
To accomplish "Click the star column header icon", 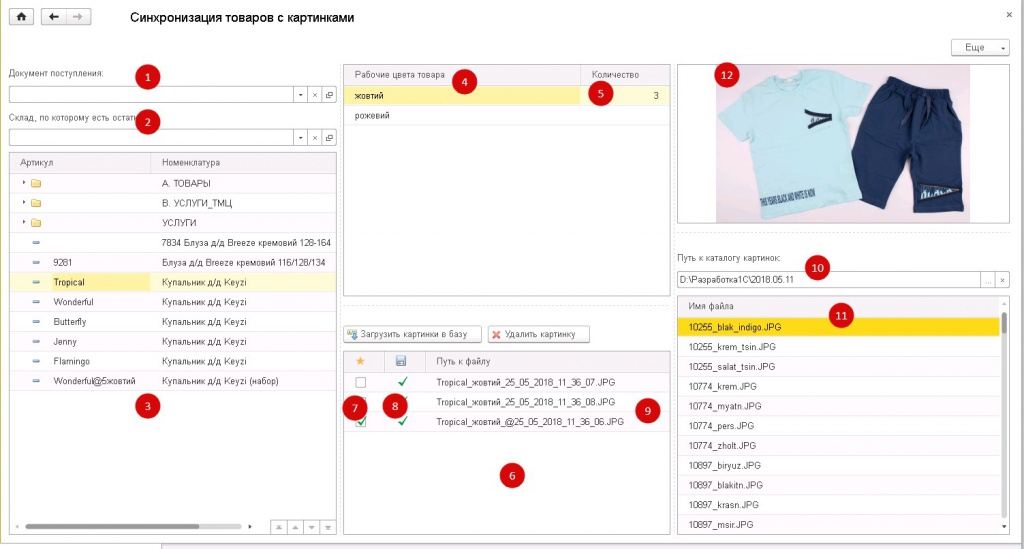I will tap(360, 361).
